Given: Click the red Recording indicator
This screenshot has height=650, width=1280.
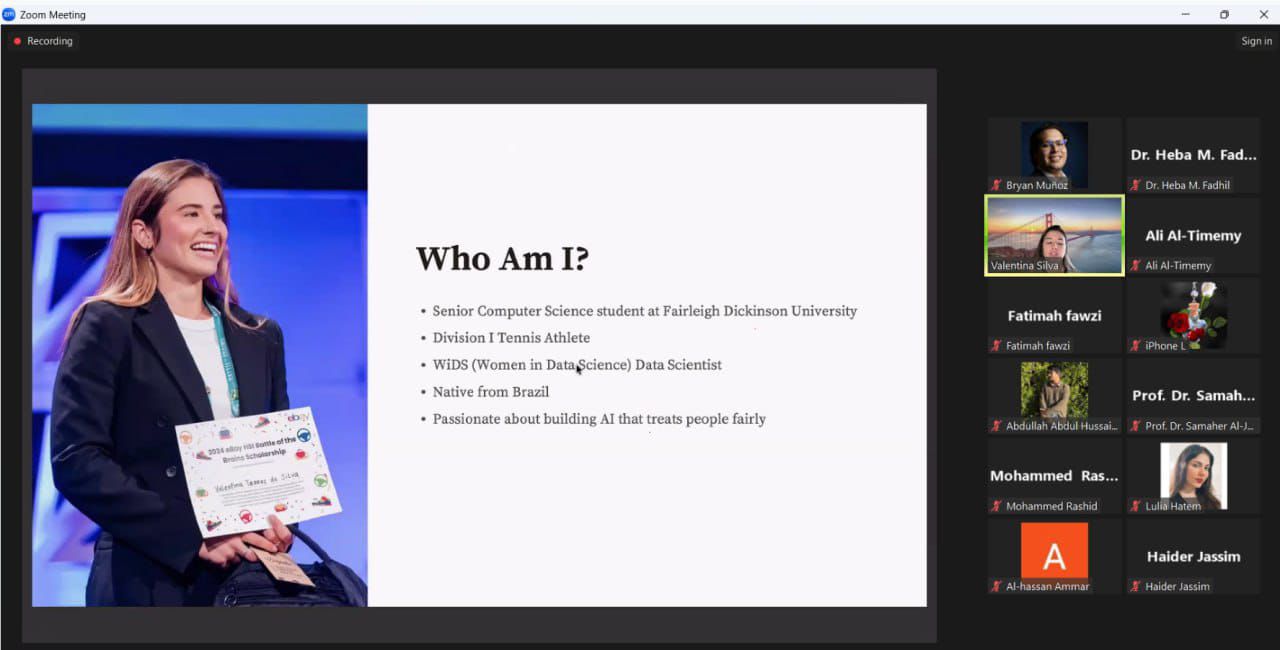Looking at the screenshot, I should (x=42, y=41).
